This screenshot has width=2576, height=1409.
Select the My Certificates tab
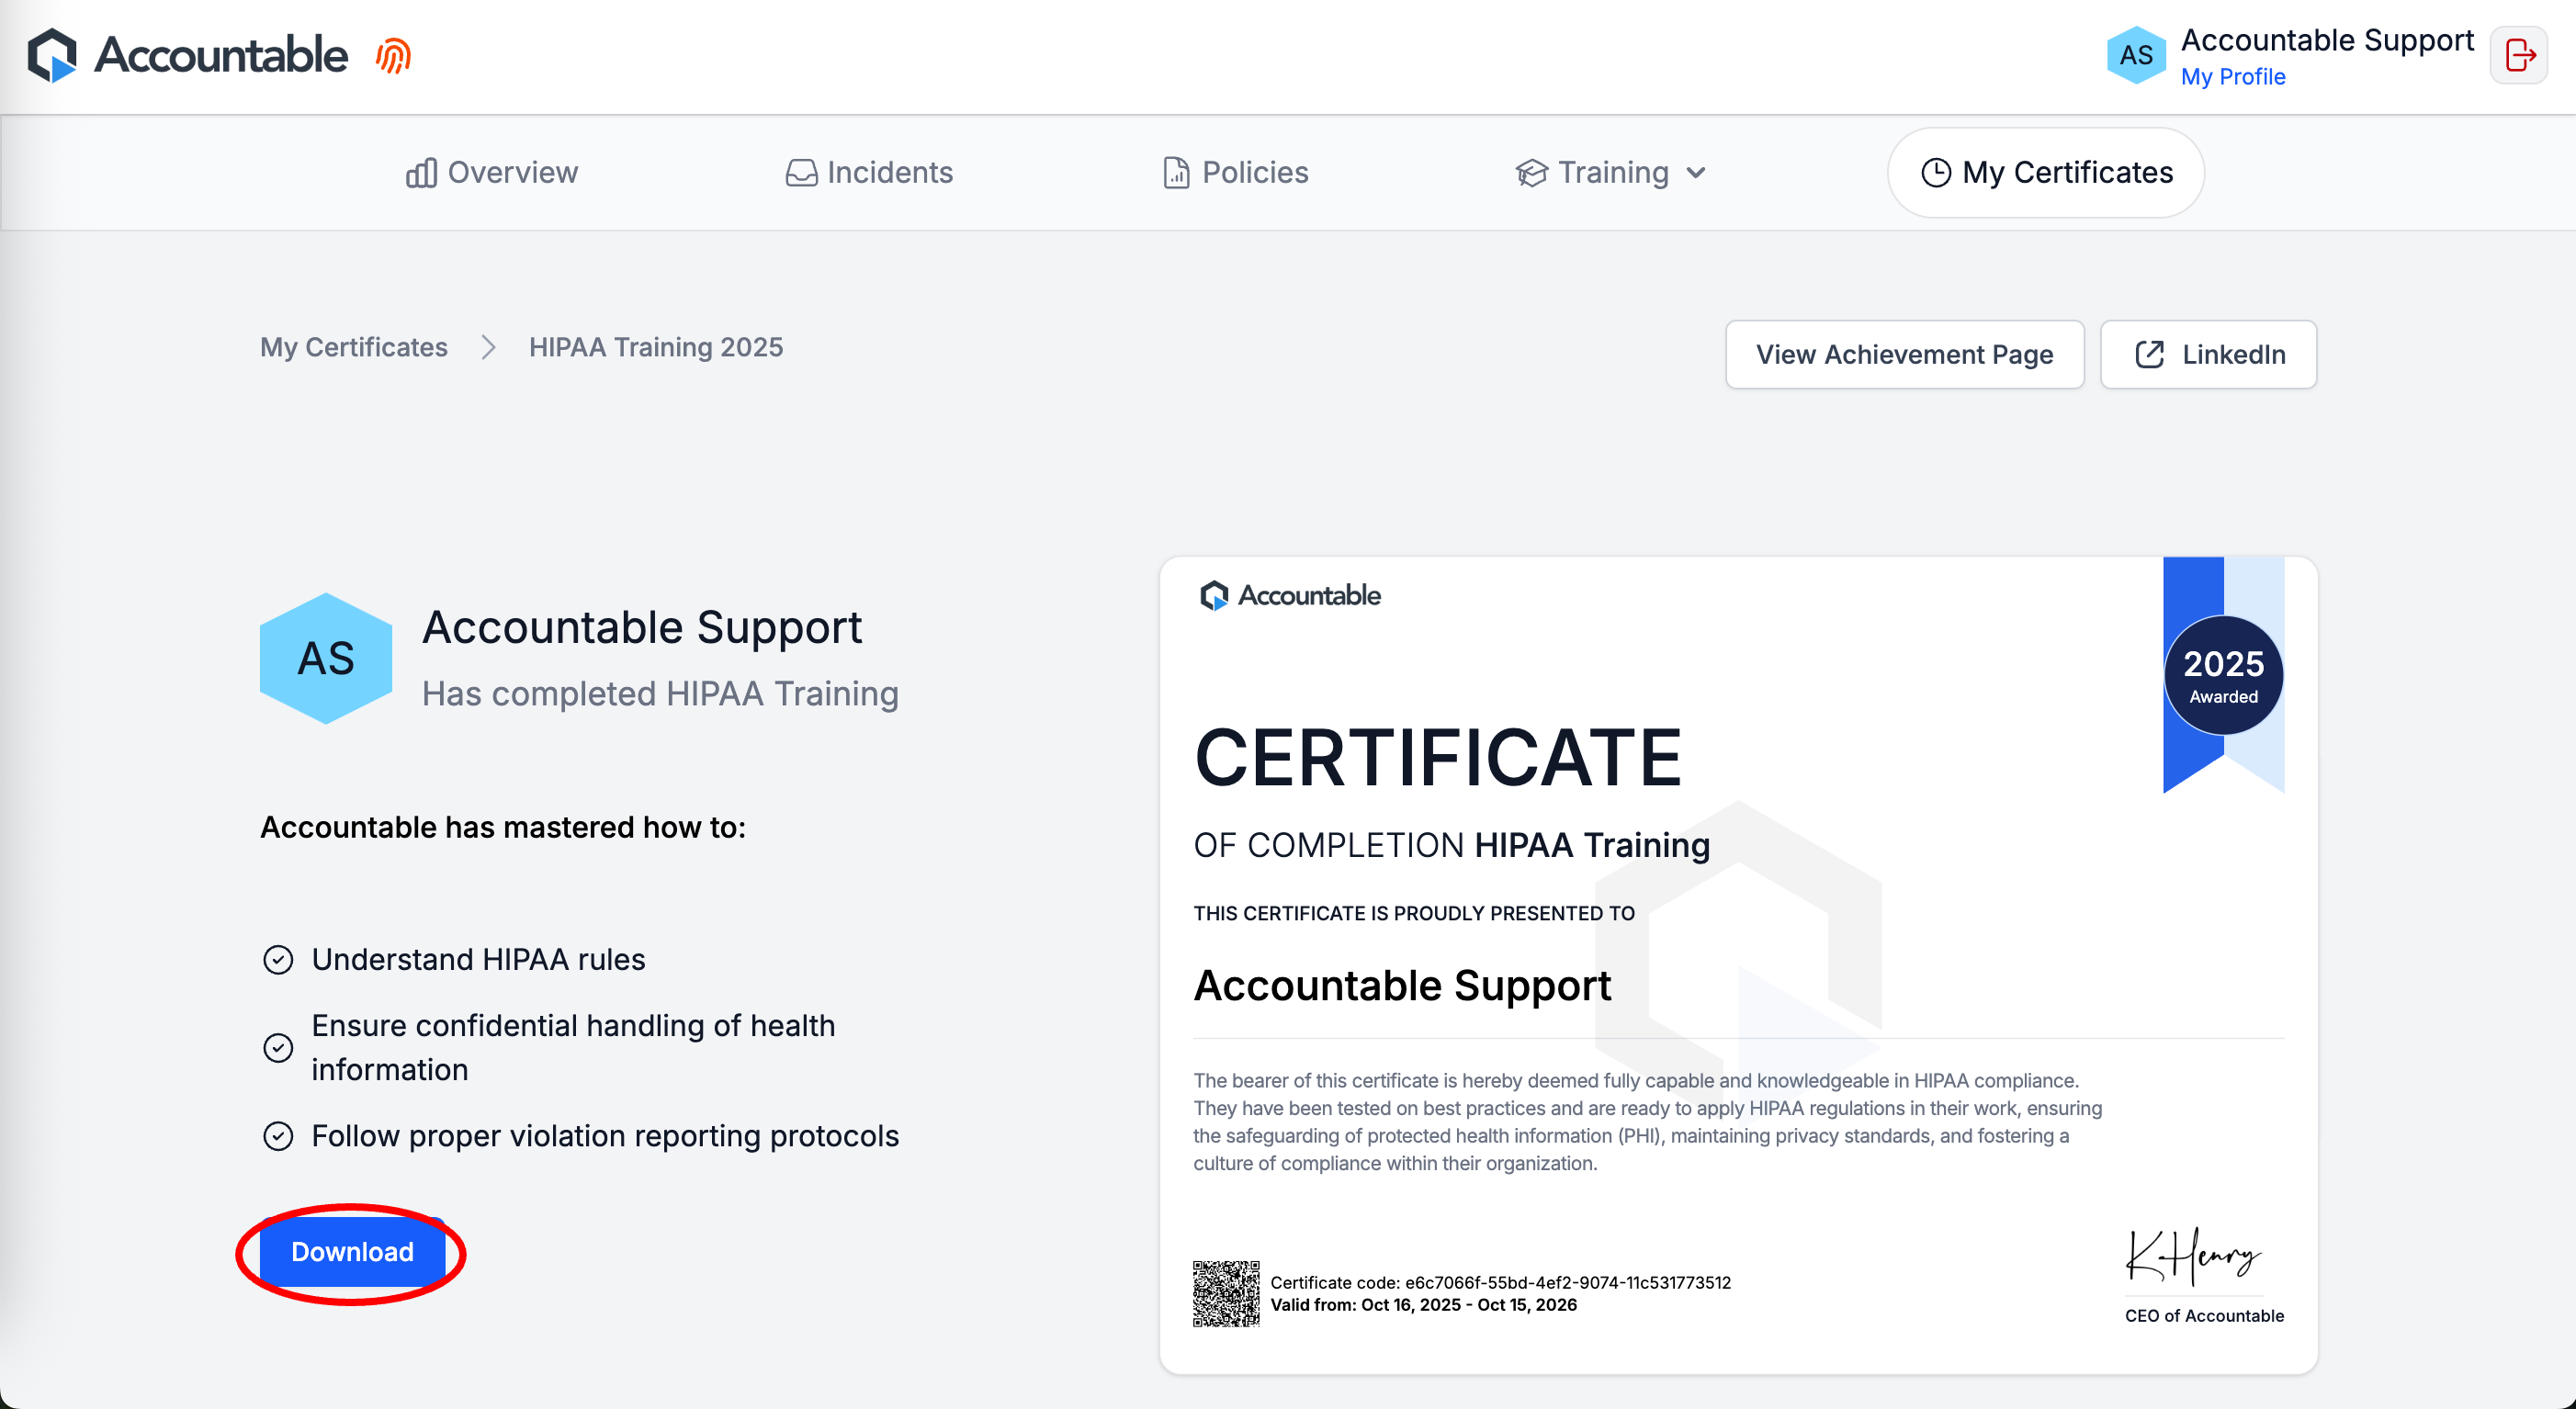point(2046,172)
